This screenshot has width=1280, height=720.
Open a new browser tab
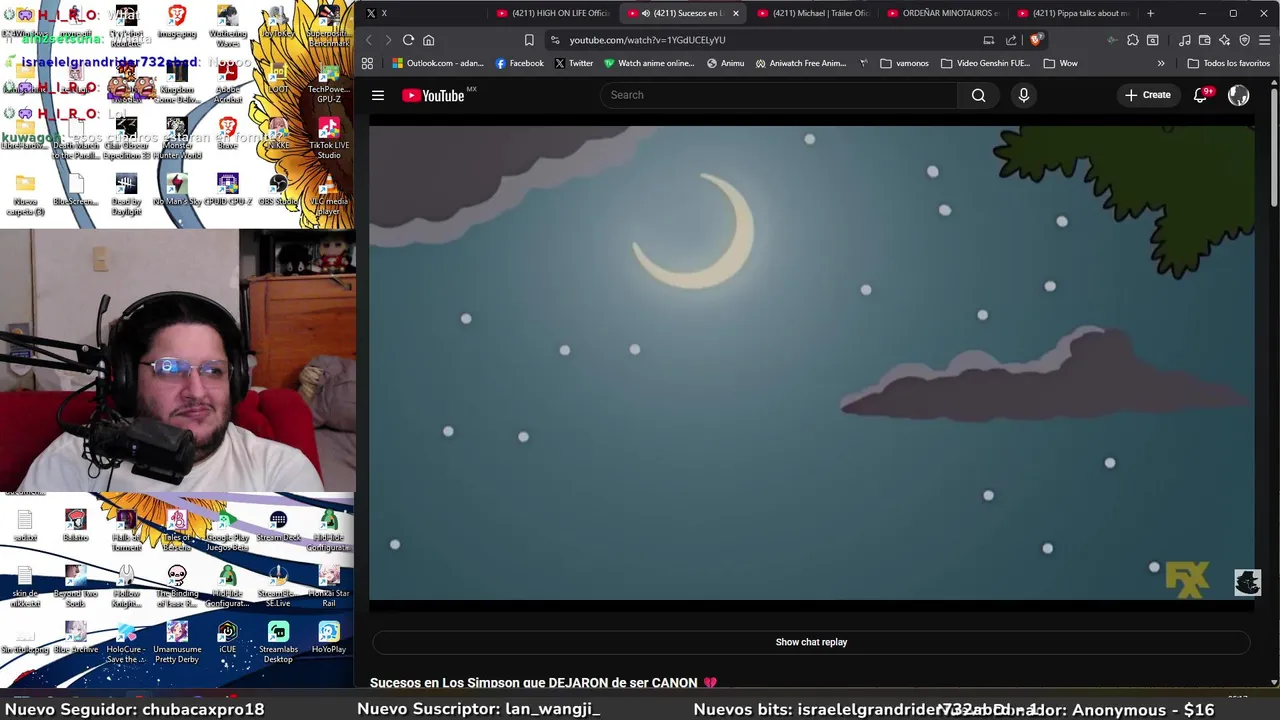[1150, 13]
